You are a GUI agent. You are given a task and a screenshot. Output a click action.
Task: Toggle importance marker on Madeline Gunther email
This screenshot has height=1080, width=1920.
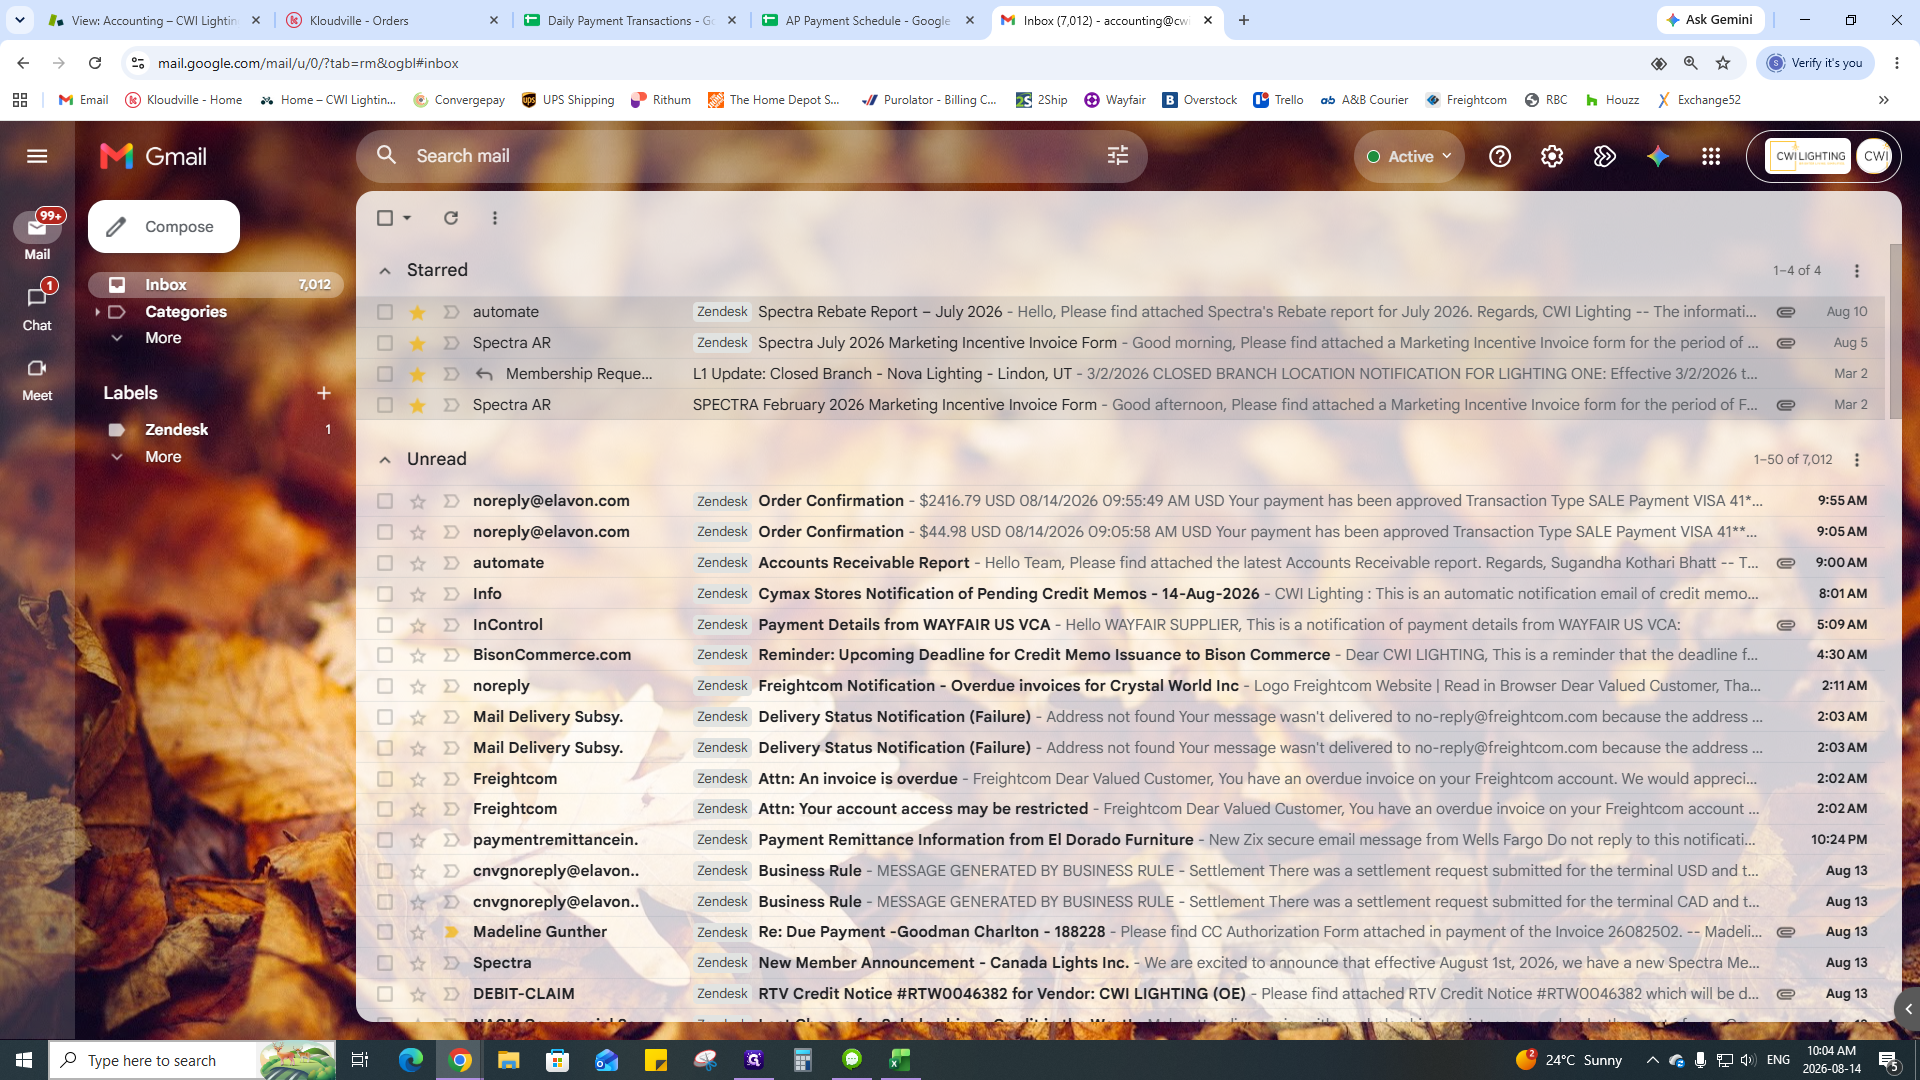(x=451, y=932)
